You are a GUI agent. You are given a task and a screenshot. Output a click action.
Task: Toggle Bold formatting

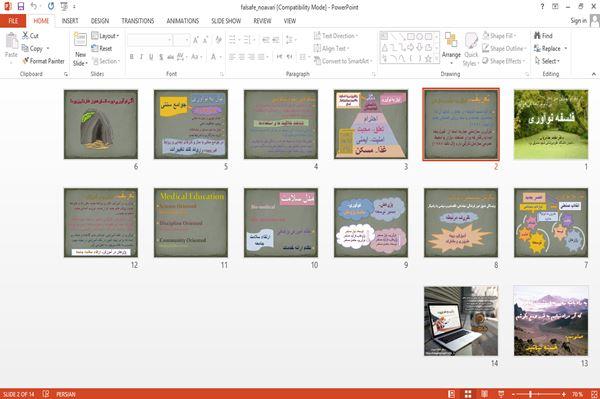coord(132,57)
